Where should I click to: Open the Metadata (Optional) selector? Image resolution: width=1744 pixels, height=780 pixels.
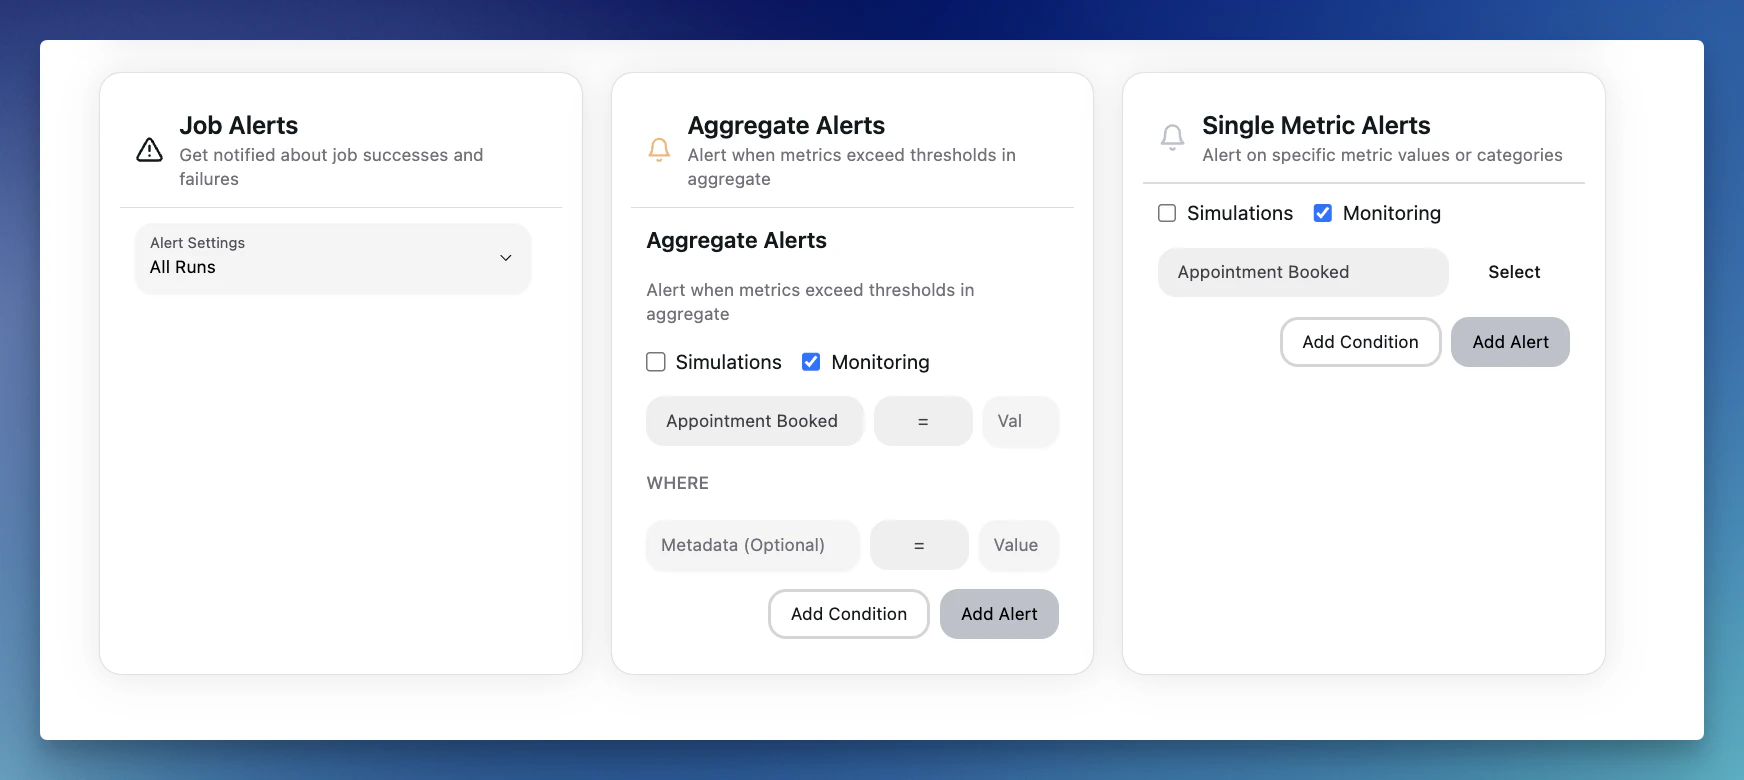pos(753,545)
